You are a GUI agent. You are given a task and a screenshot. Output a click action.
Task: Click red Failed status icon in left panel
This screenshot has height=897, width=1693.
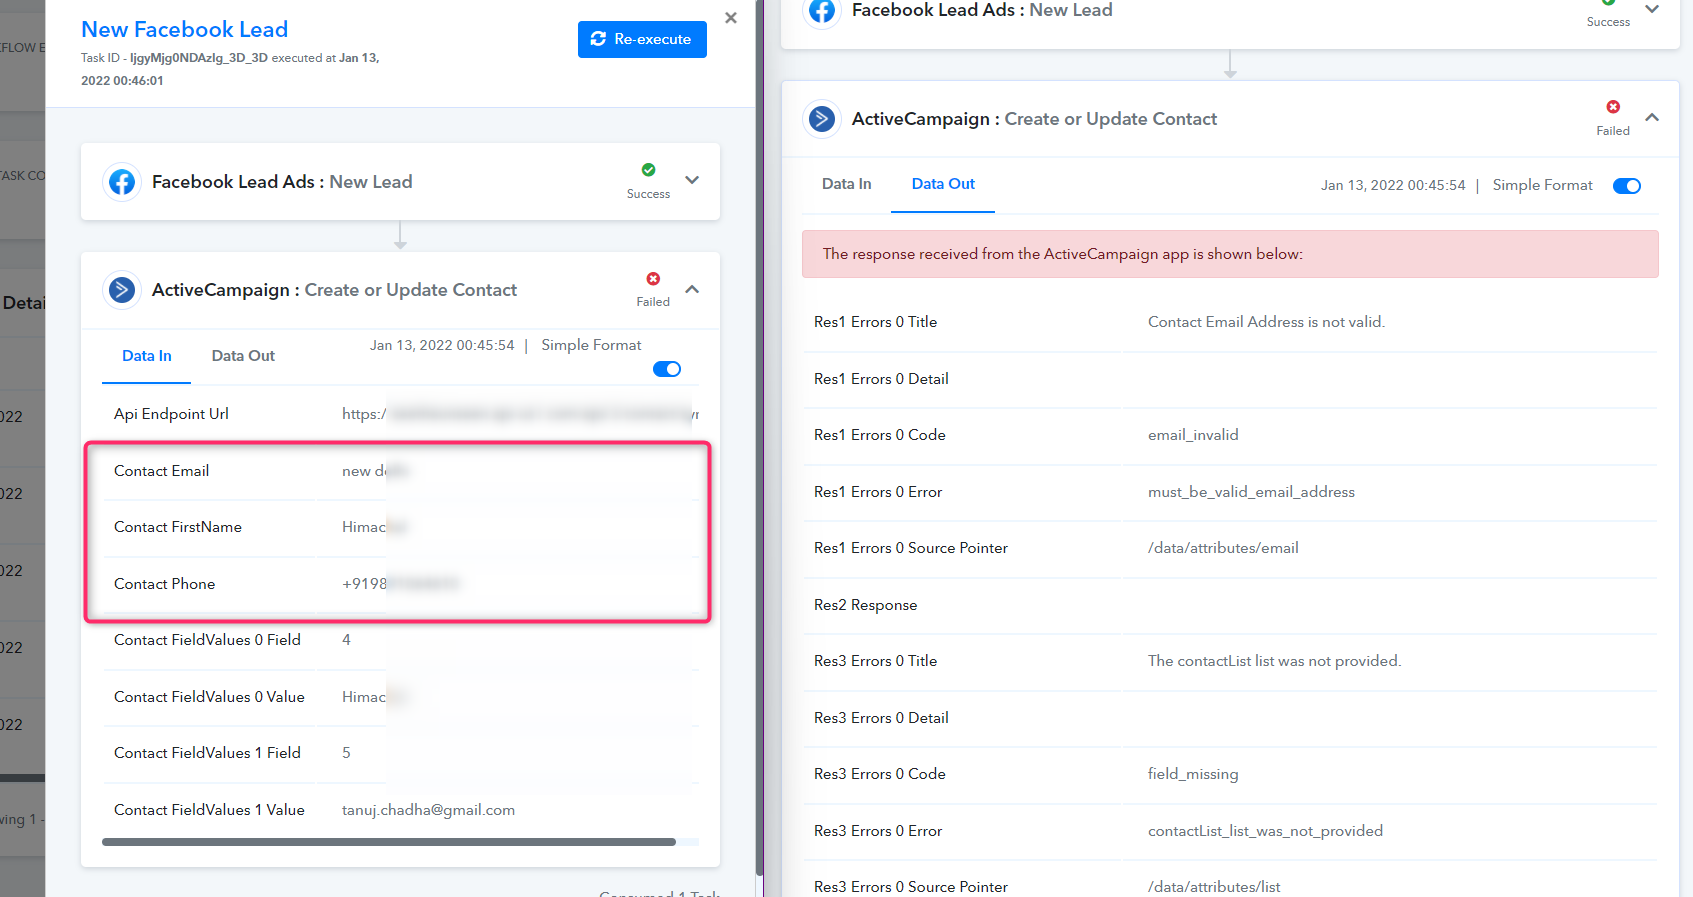(x=653, y=279)
